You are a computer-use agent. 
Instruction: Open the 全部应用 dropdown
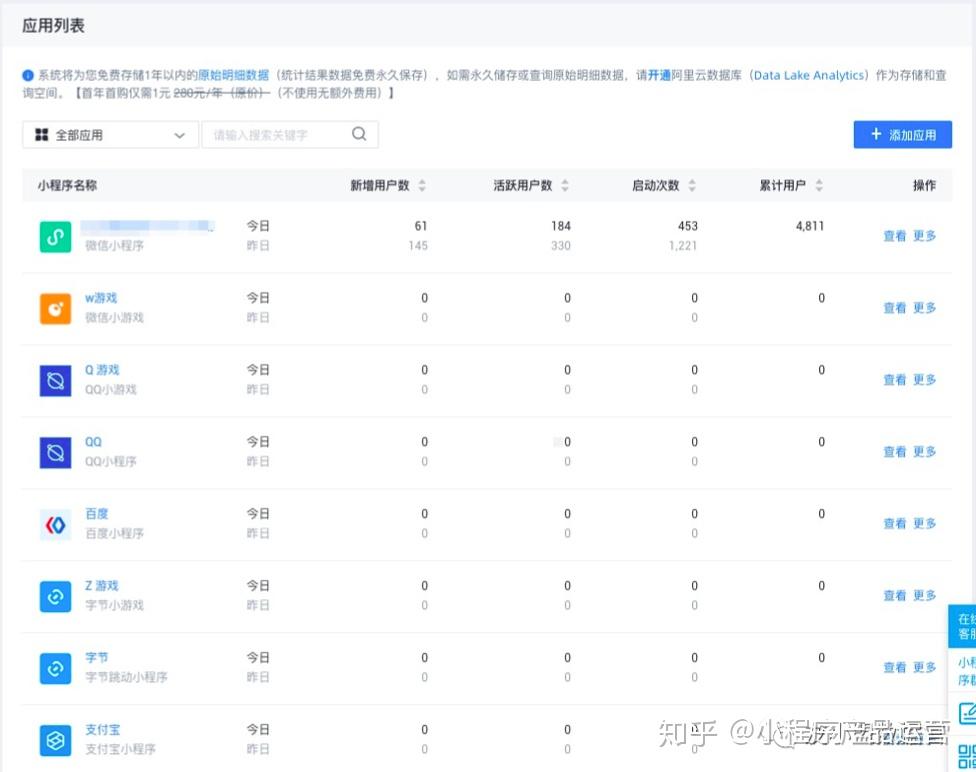click(110, 135)
